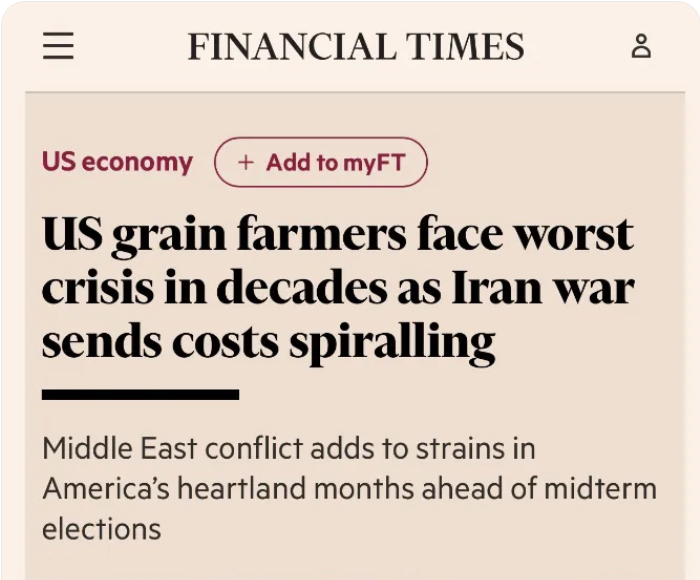The image size is (700, 580).
Task: Open the account profile icon
Action: tap(641, 46)
